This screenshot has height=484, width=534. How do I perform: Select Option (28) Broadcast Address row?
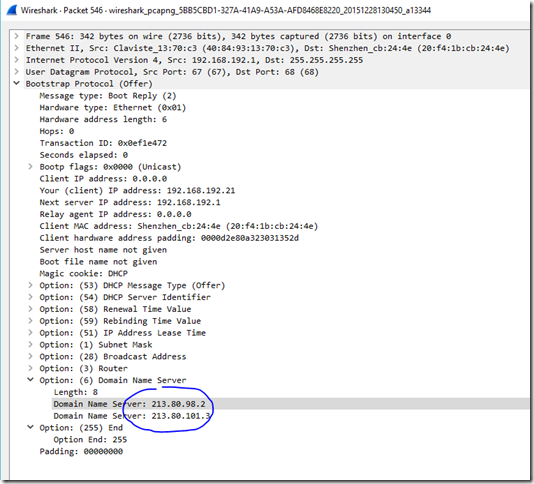pyautogui.click(x=113, y=357)
